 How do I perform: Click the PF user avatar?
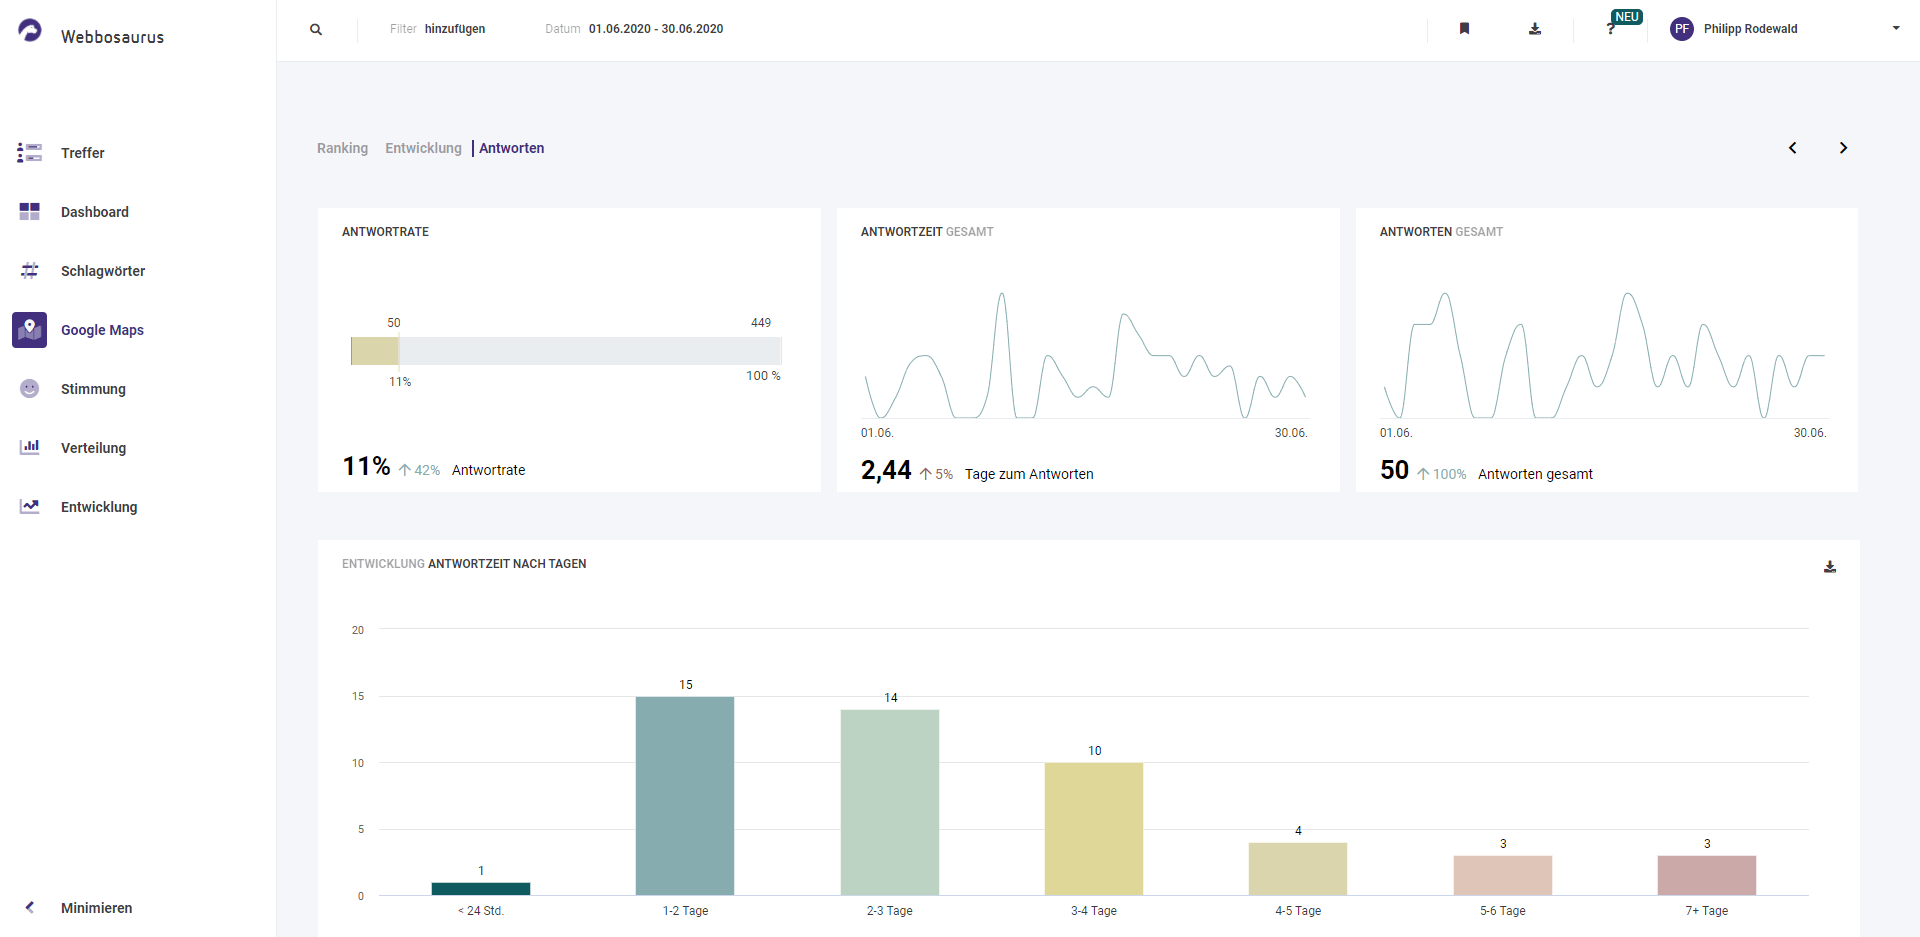pyautogui.click(x=1682, y=29)
